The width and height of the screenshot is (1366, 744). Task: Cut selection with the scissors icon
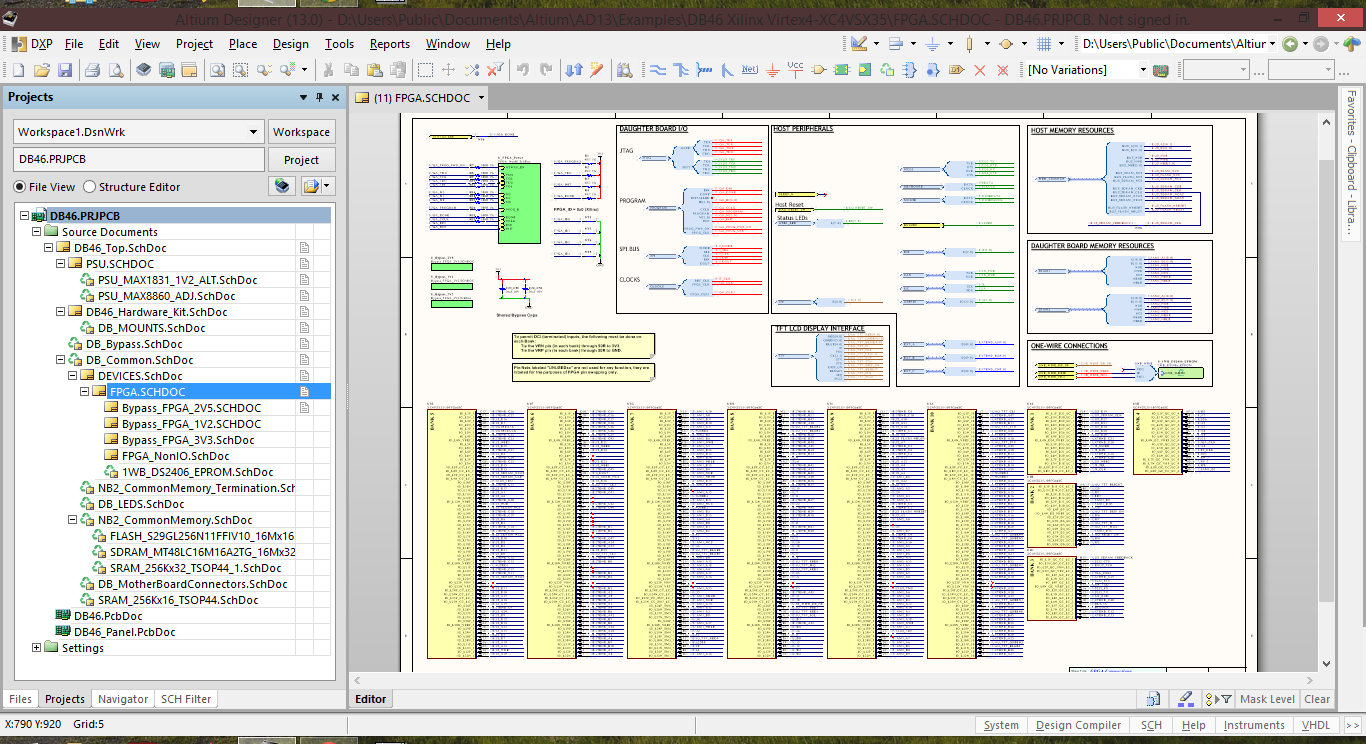328,70
